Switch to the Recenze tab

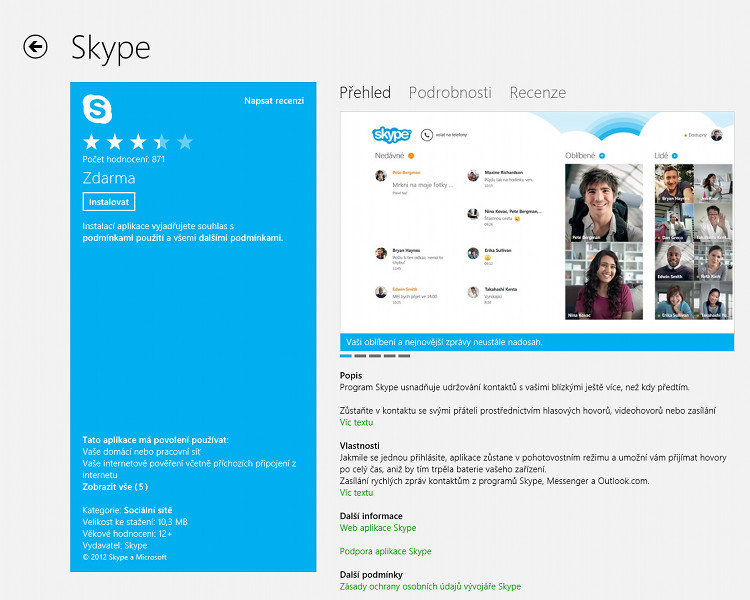coord(538,92)
